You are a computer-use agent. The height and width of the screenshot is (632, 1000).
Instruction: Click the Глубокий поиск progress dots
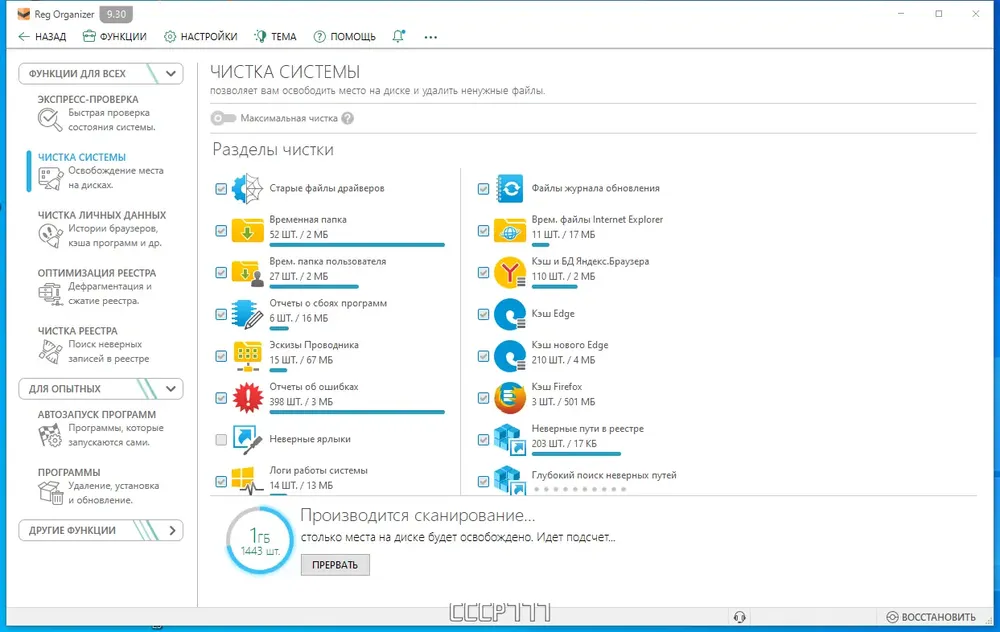(580, 489)
